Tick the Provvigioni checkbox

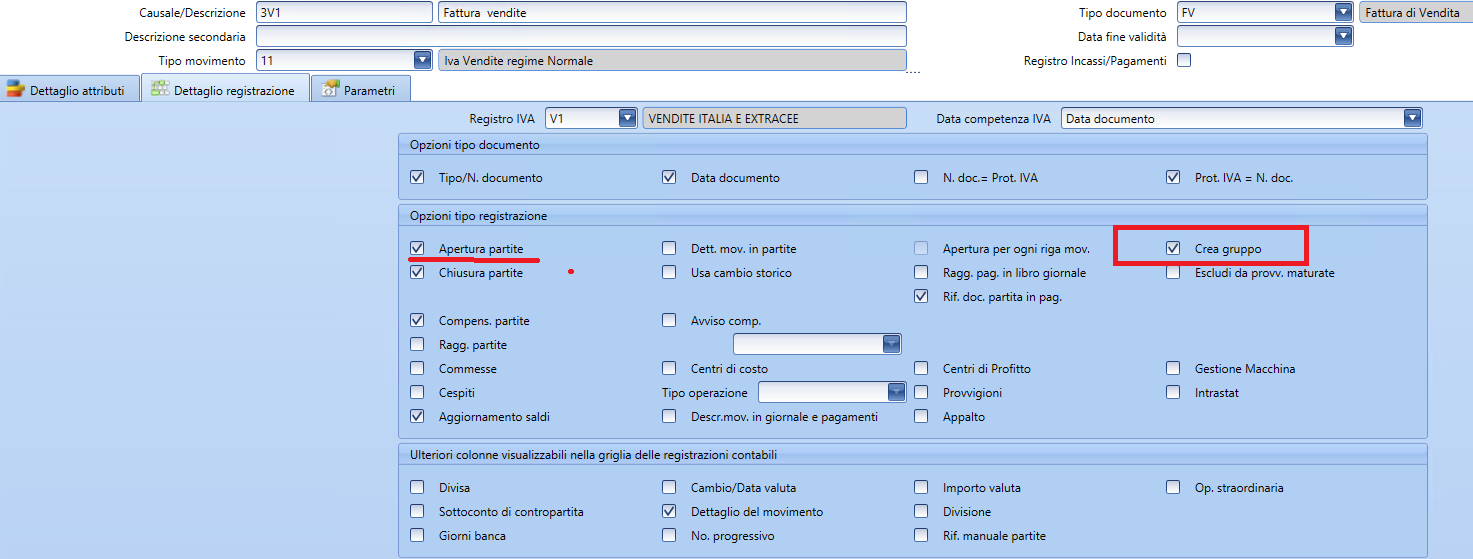click(x=921, y=393)
